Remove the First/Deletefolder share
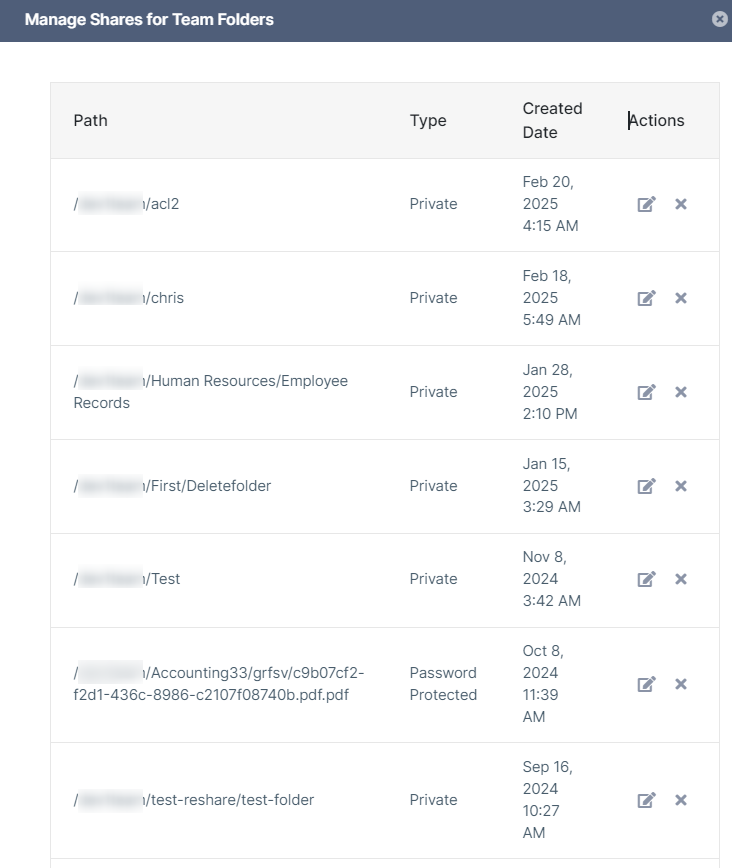 coord(681,486)
